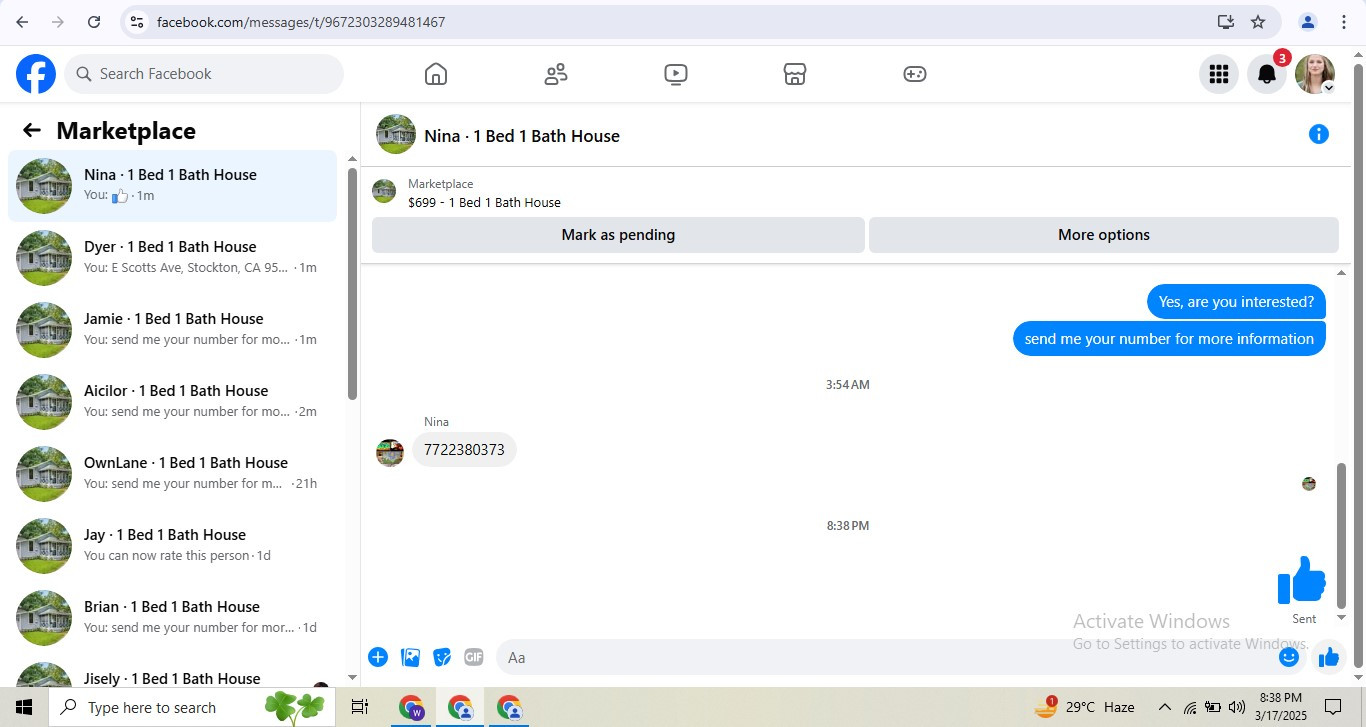Open conversation information icon
Image resolution: width=1366 pixels, height=727 pixels.
coord(1319,134)
